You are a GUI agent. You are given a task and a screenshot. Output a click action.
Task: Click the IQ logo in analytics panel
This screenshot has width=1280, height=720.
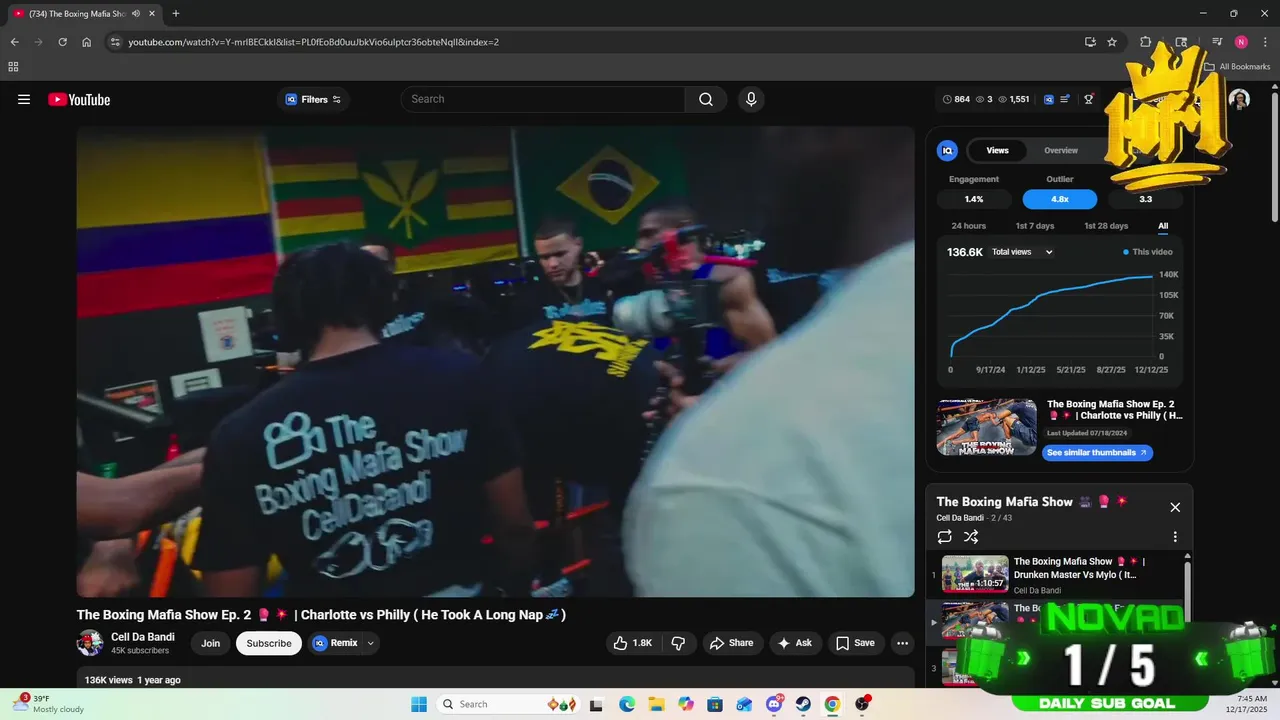[947, 151]
